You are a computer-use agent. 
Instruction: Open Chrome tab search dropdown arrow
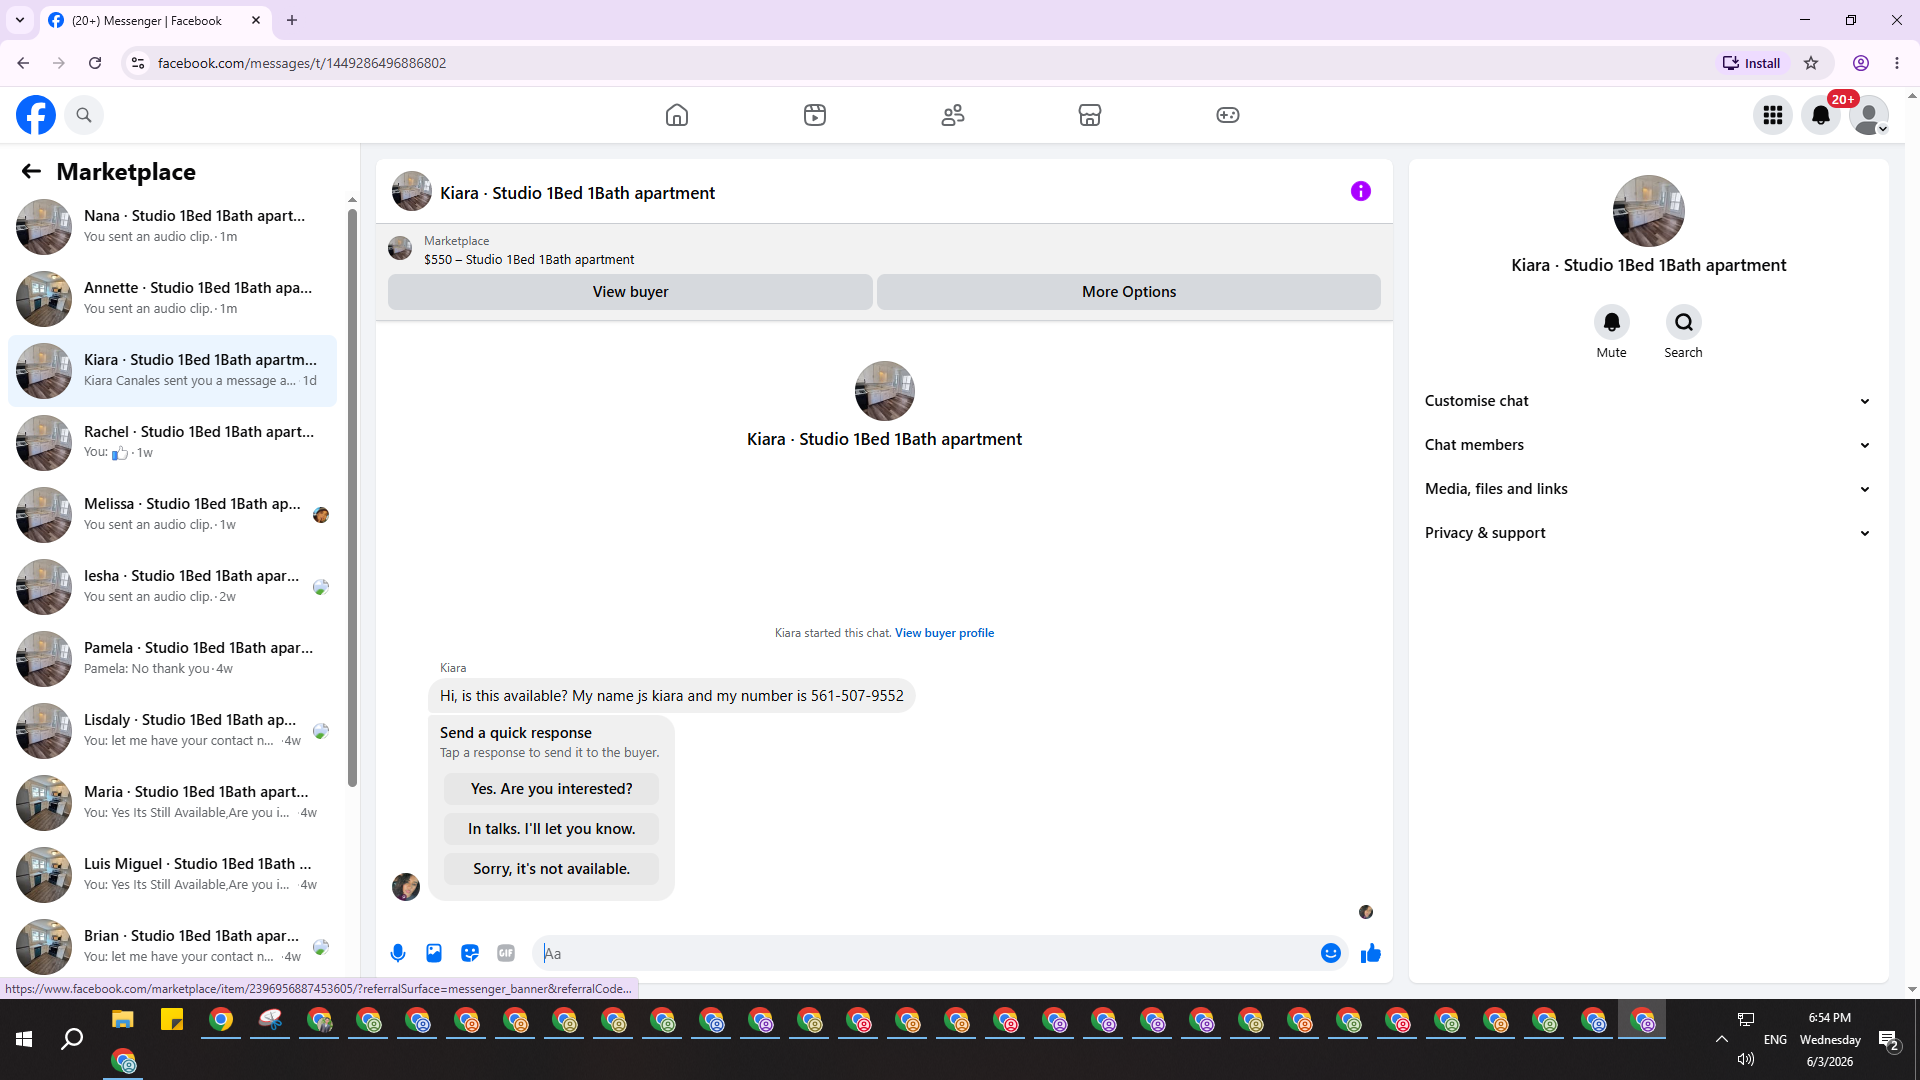(20, 20)
